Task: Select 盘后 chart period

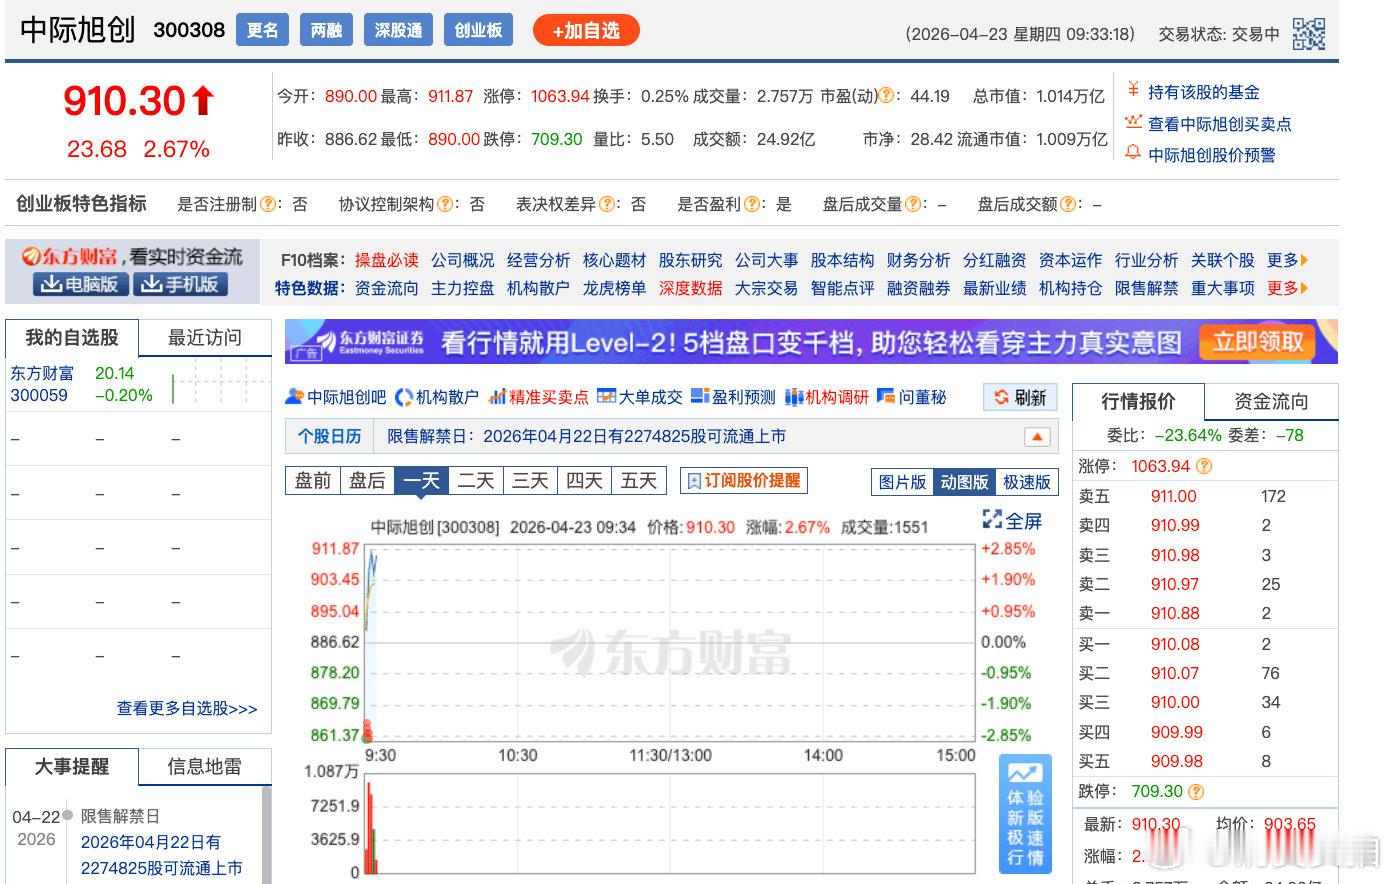Action: 367,481
